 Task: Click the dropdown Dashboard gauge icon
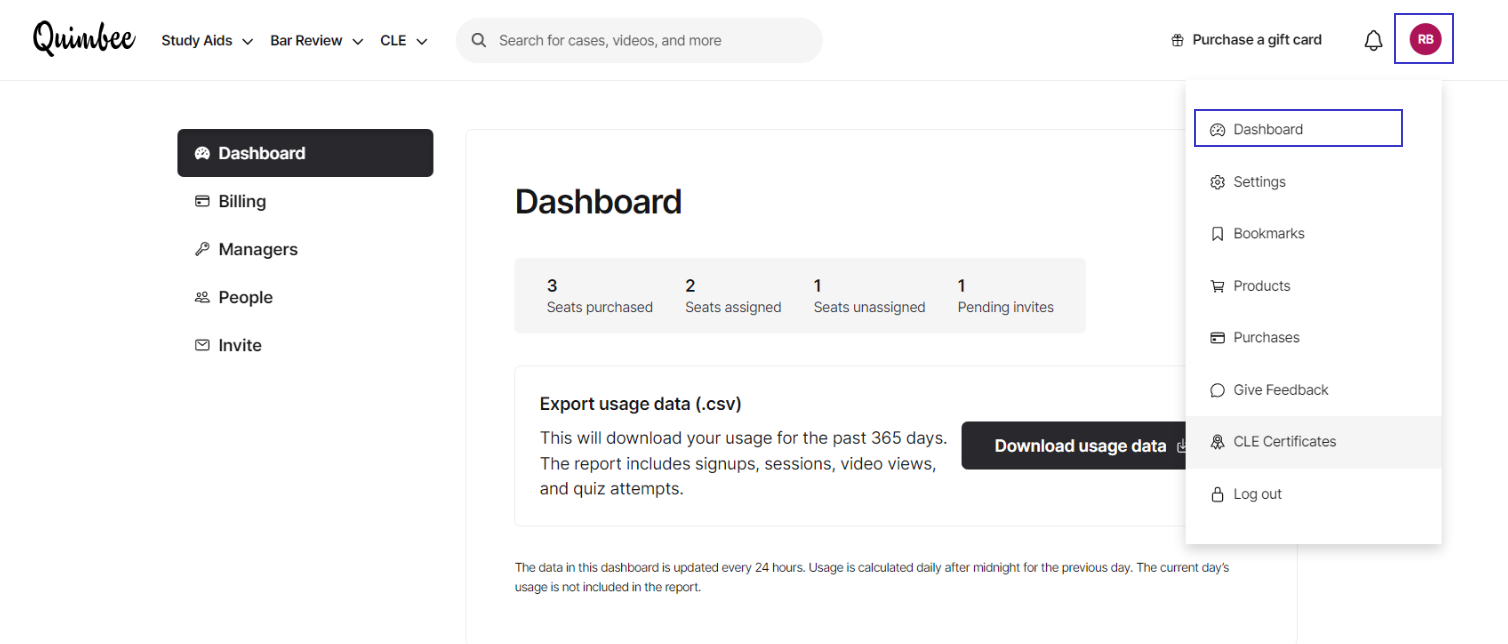1217,130
